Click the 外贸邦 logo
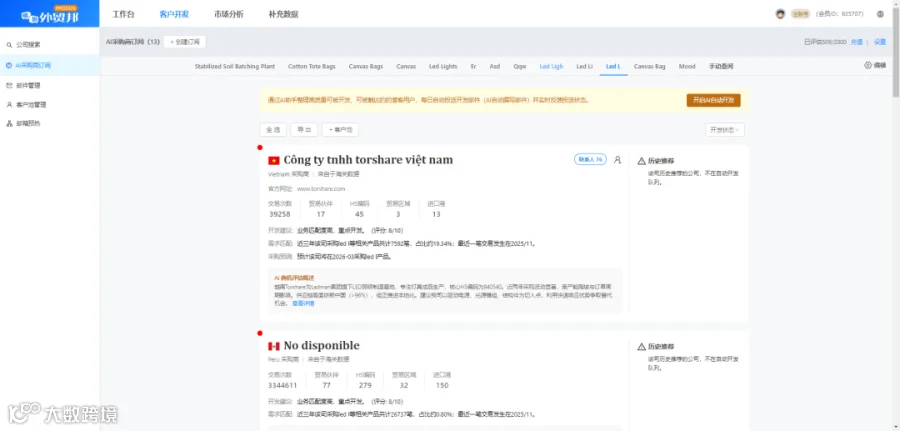 coord(49,16)
